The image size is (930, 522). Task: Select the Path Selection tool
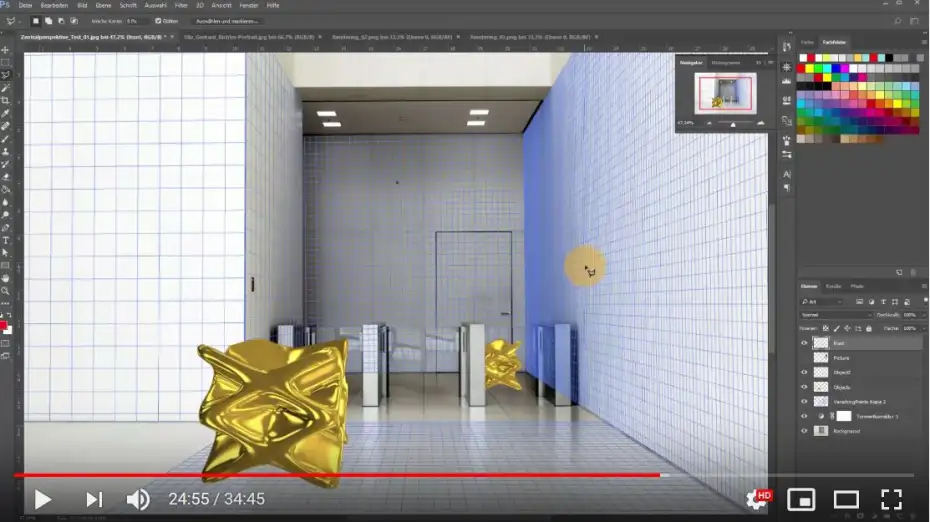click(5, 253)
